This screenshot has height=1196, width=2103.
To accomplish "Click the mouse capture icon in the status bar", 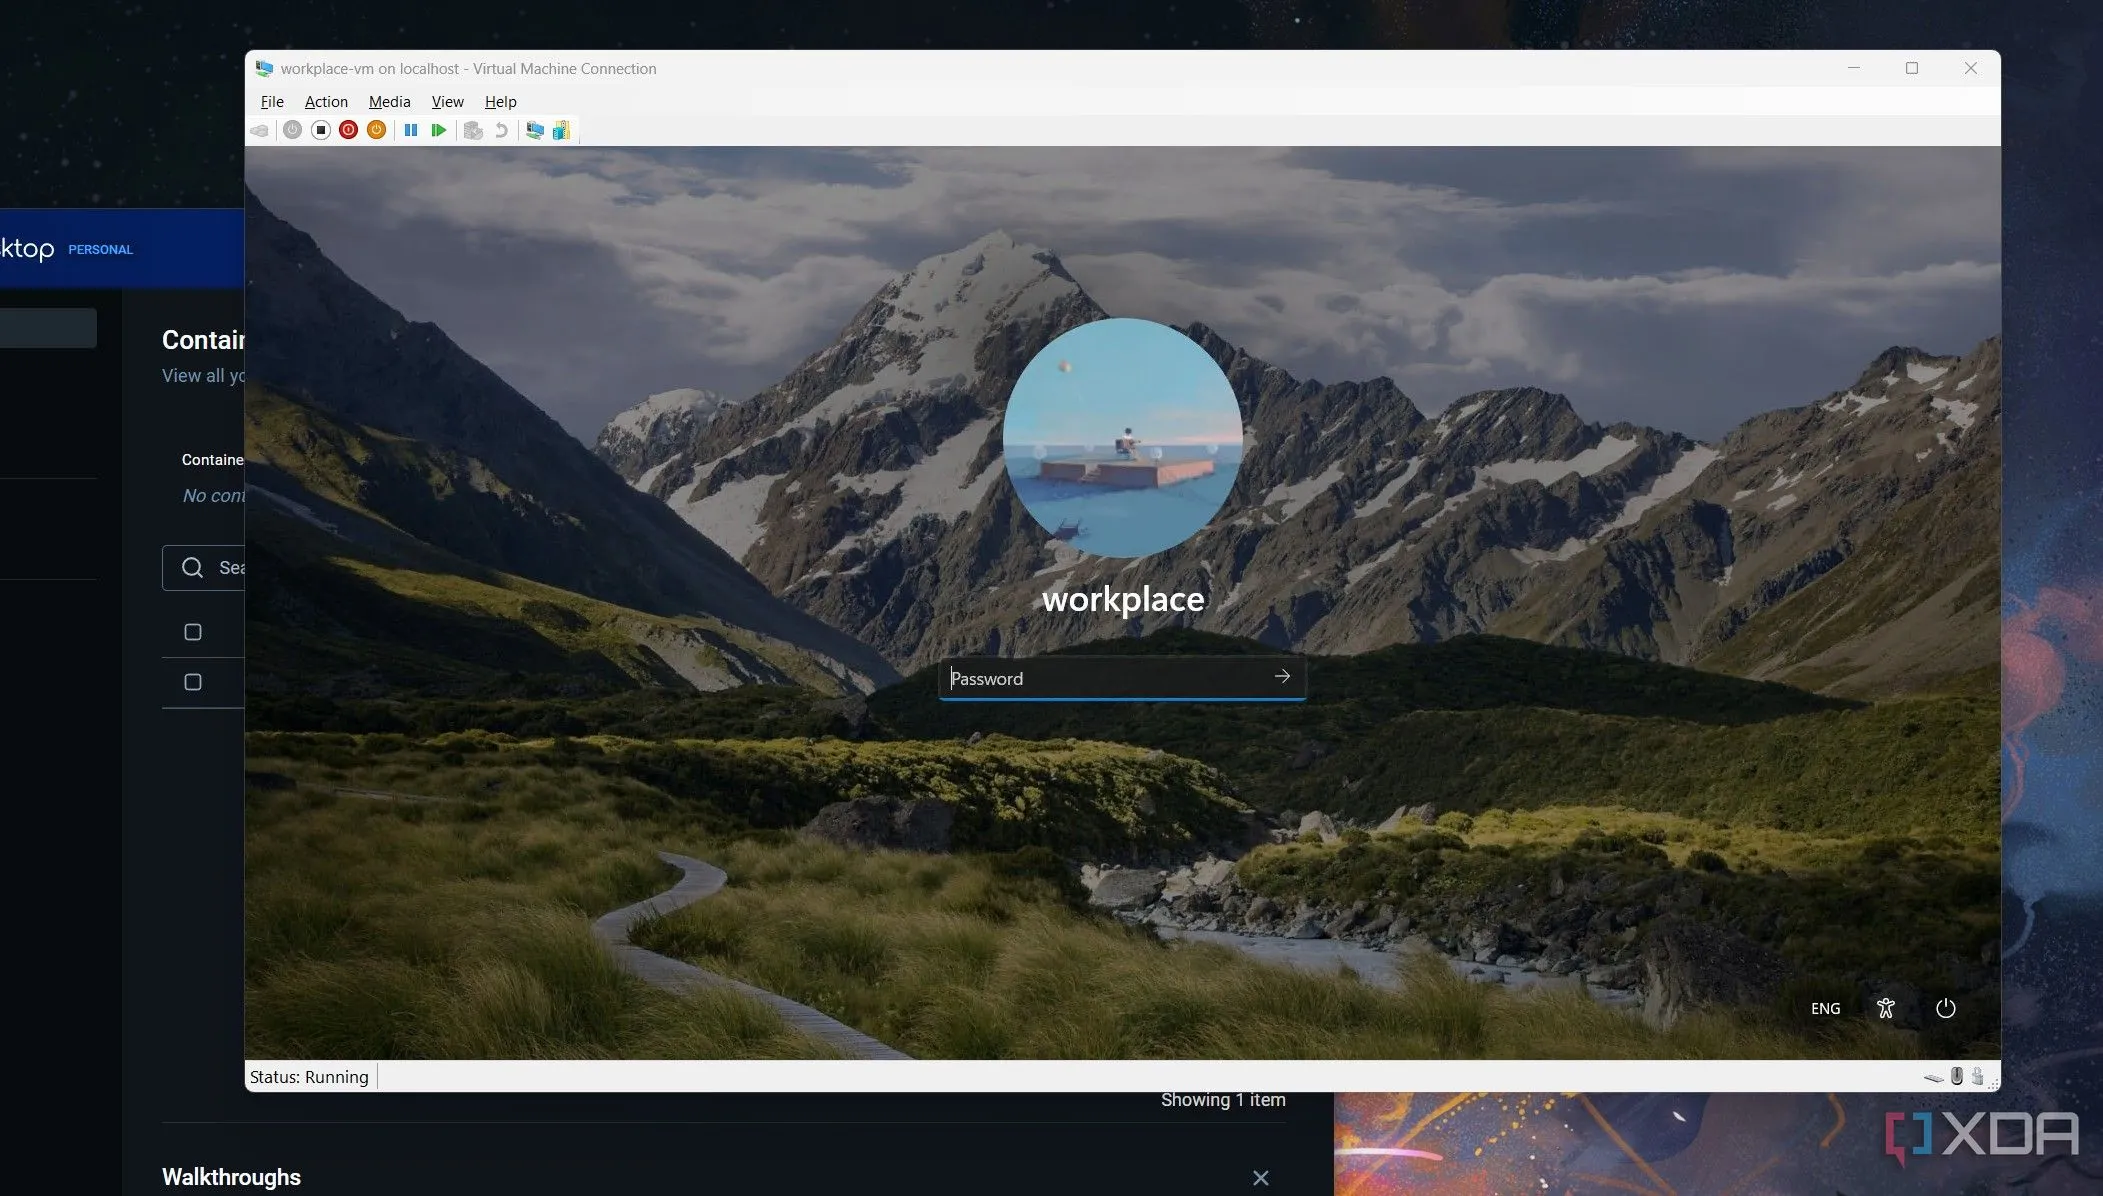I will pyautogui.click(x=1957, y=1077).
